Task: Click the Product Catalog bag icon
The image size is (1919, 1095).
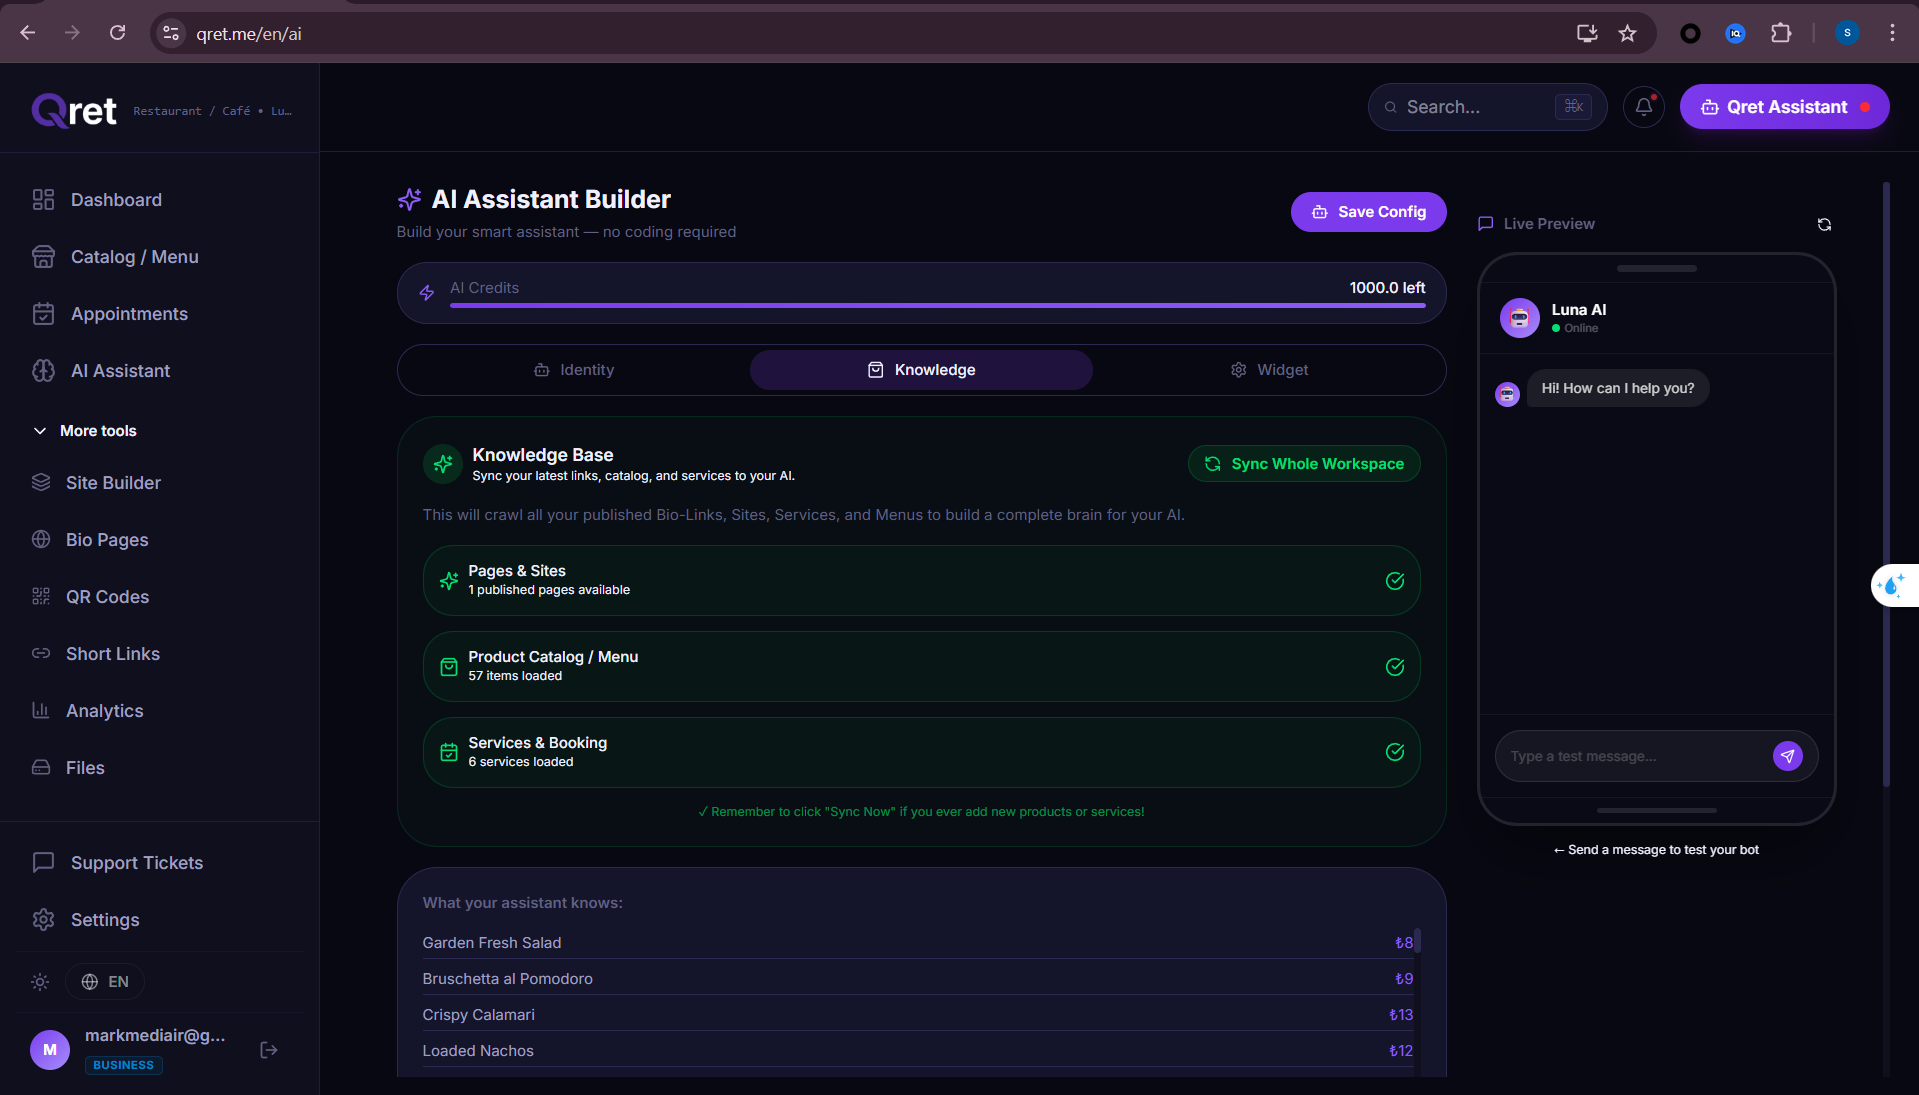Action: 449,667
